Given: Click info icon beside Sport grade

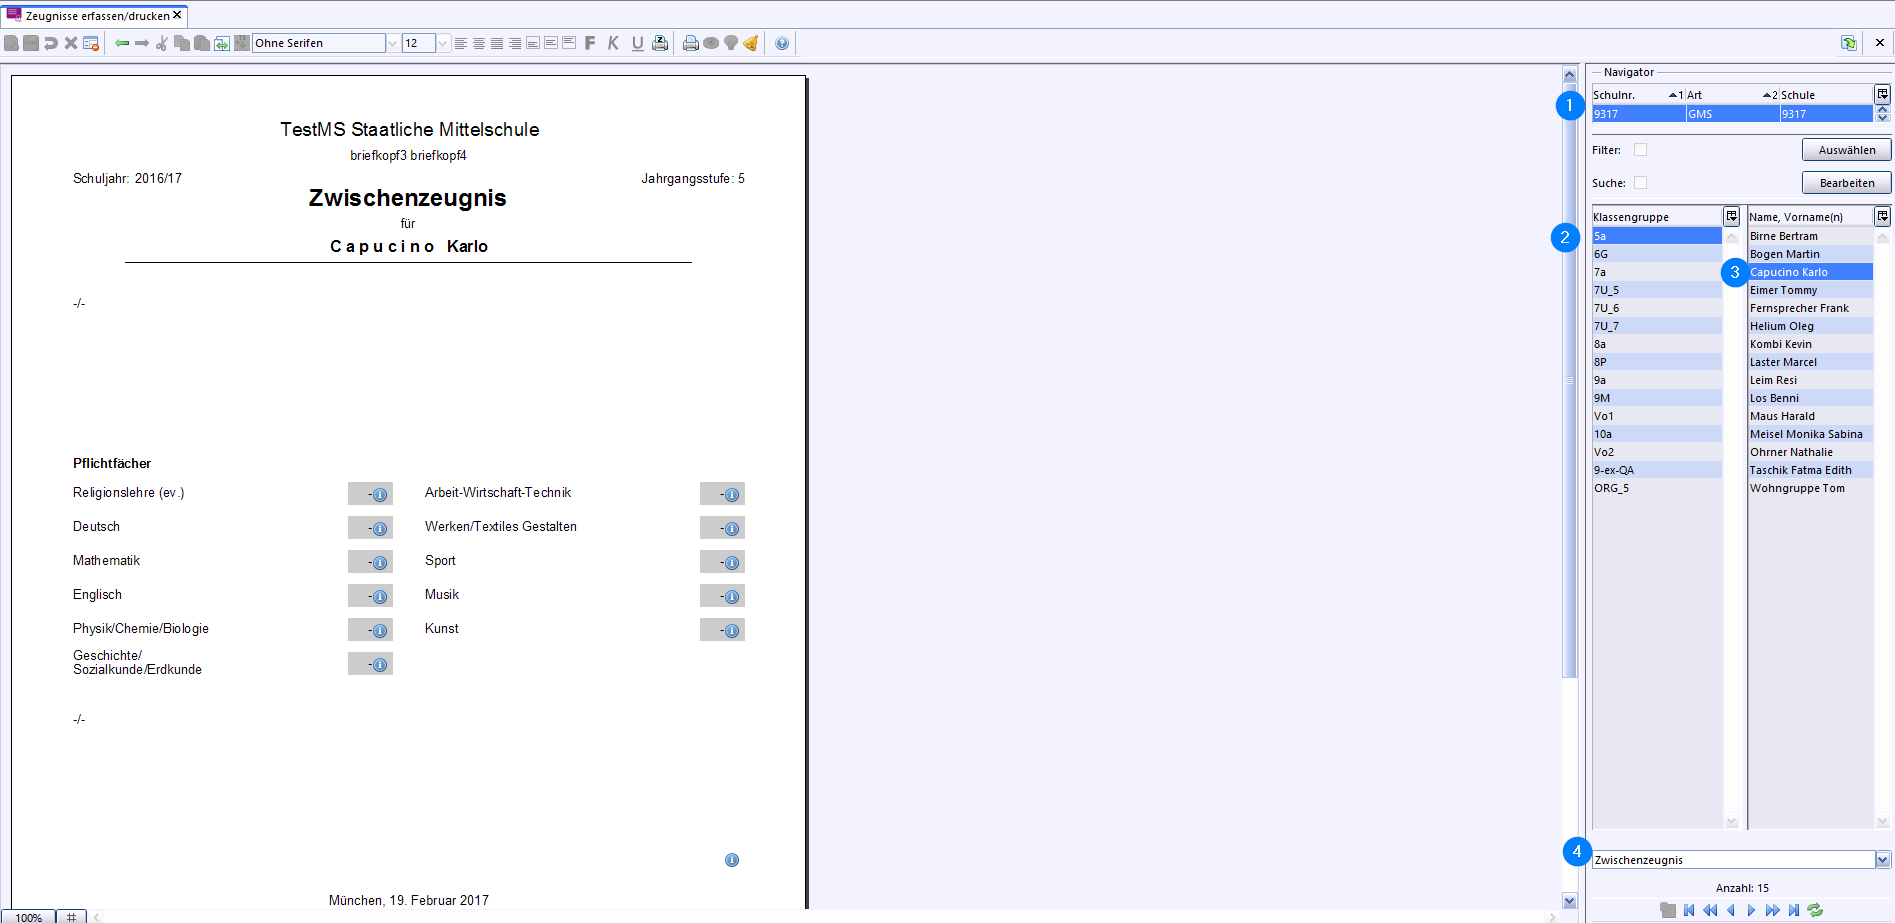Looking at the screenshot, I should (732, 563).
